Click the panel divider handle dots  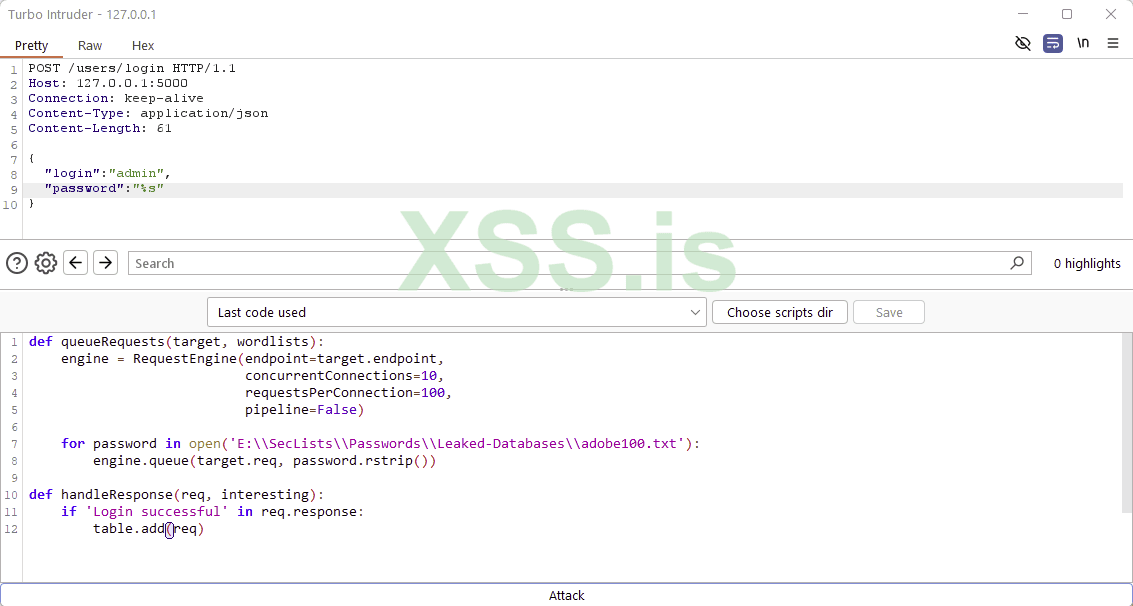[x=566, y=290]
